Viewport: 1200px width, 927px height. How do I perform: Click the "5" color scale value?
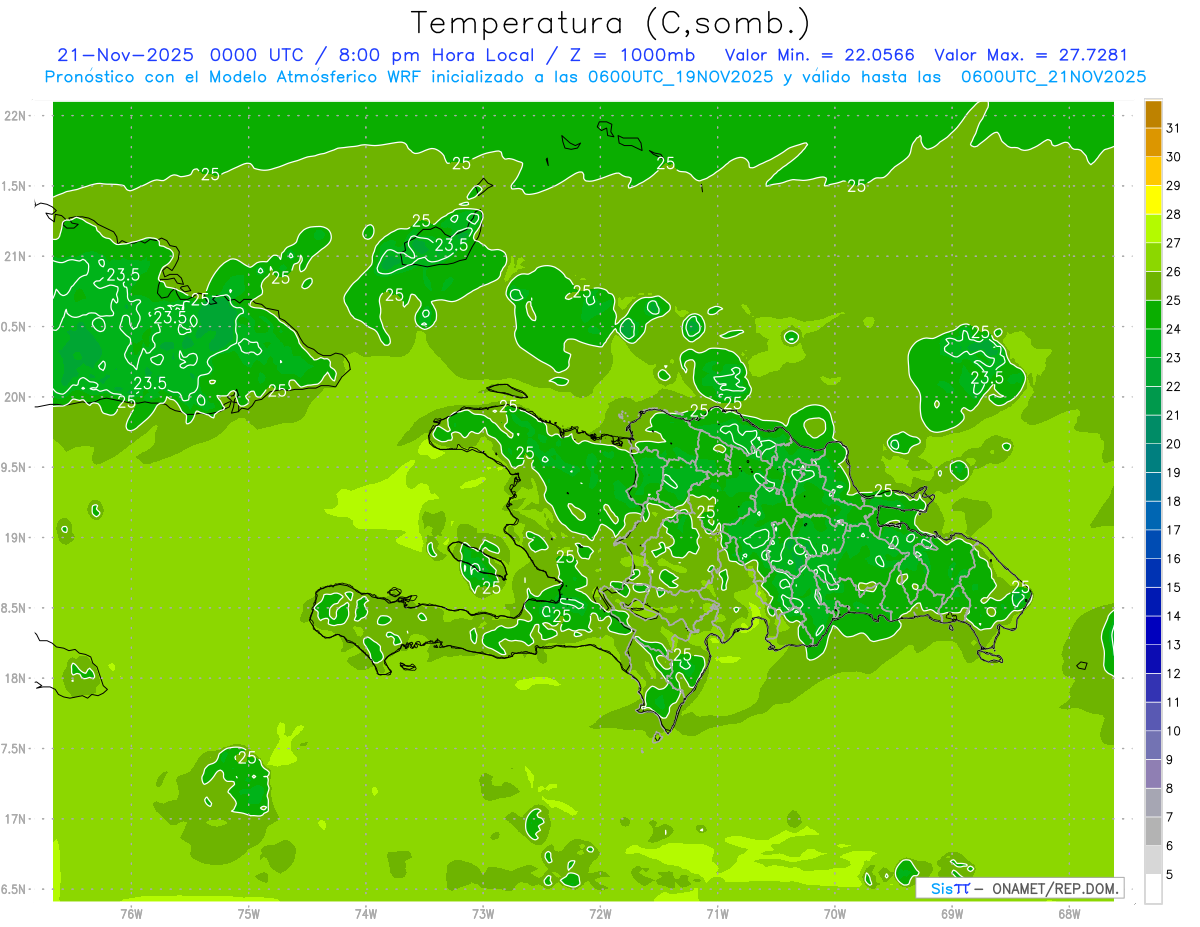coord(1170,875)
